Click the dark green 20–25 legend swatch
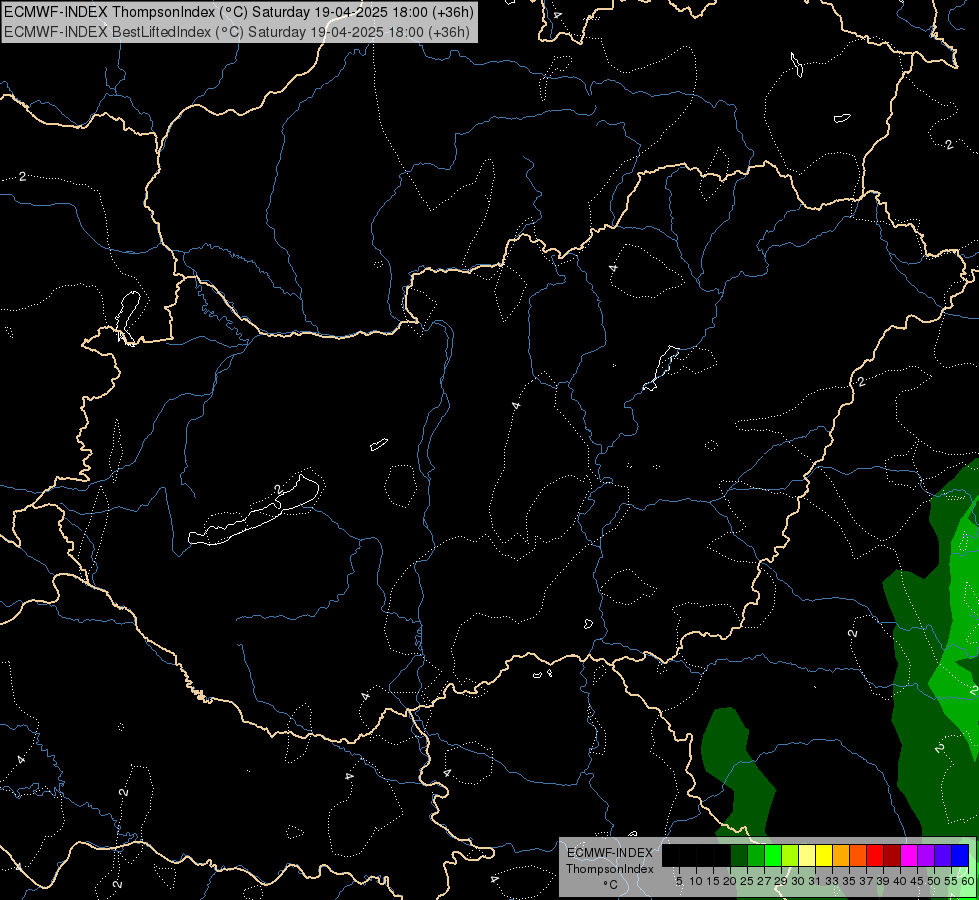 click(739, 856)
